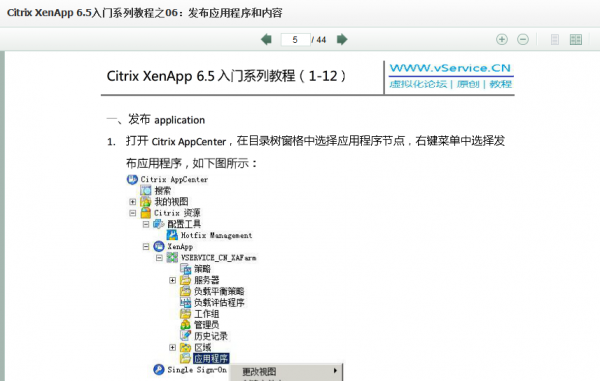Switch to single page view icon
The height and width of the screenshot is (381, 600).
click(x=554, y=39)
